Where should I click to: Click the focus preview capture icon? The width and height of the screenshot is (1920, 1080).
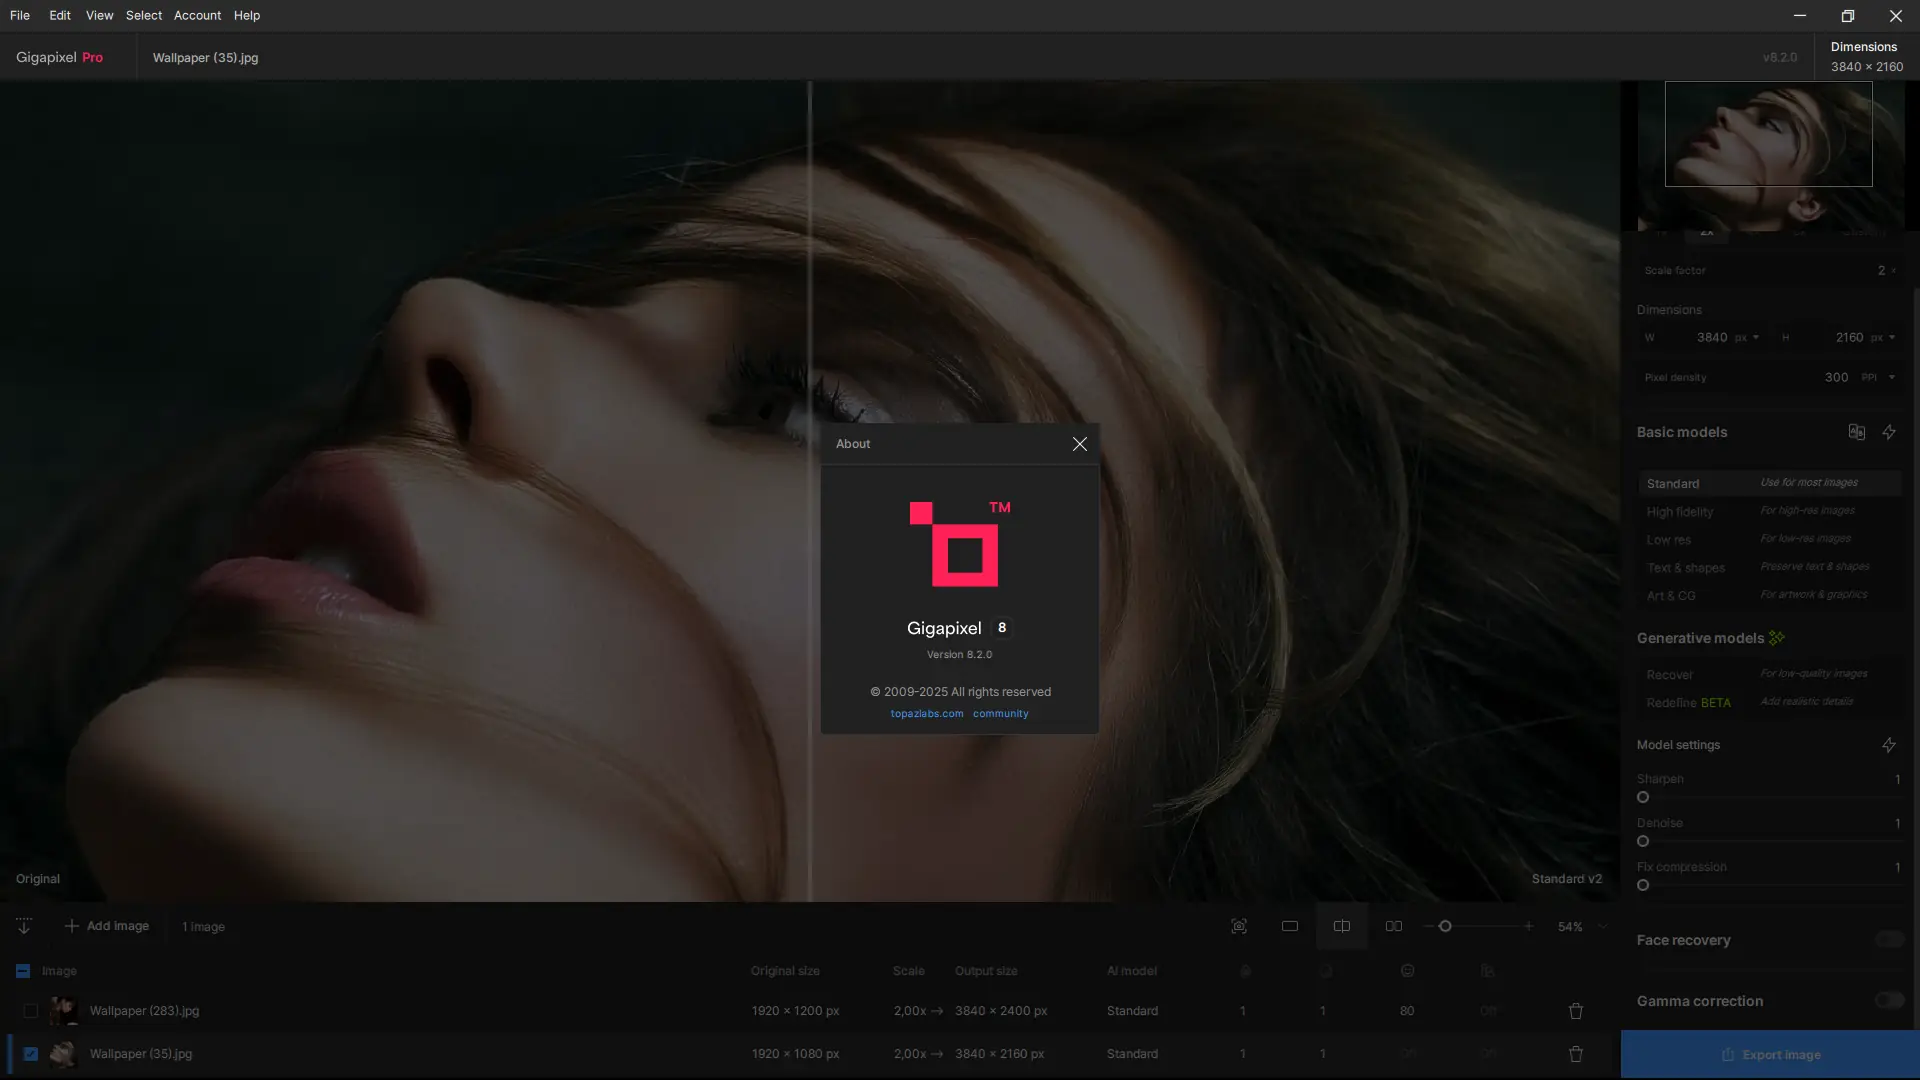point(1239,926)
